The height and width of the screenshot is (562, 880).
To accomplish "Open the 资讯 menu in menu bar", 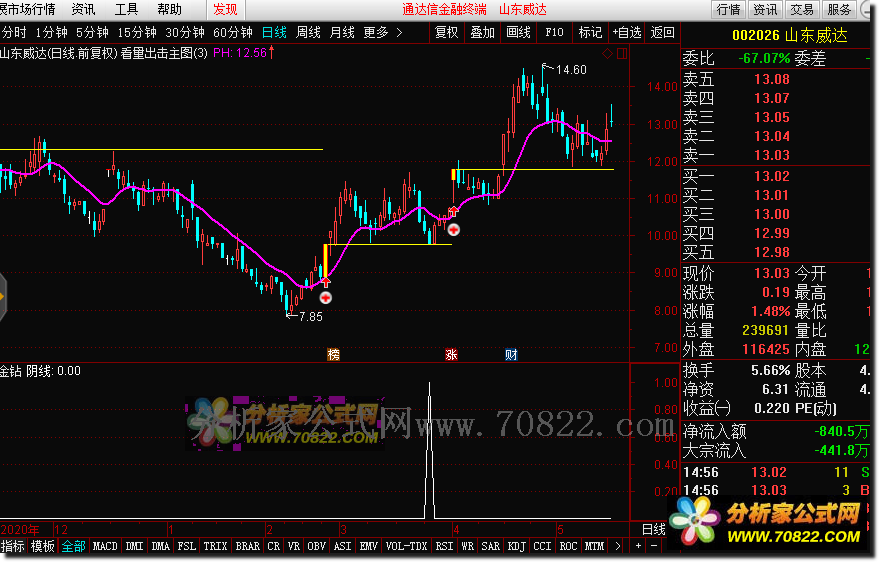I will pyautogui.click(x=83, y=10).
